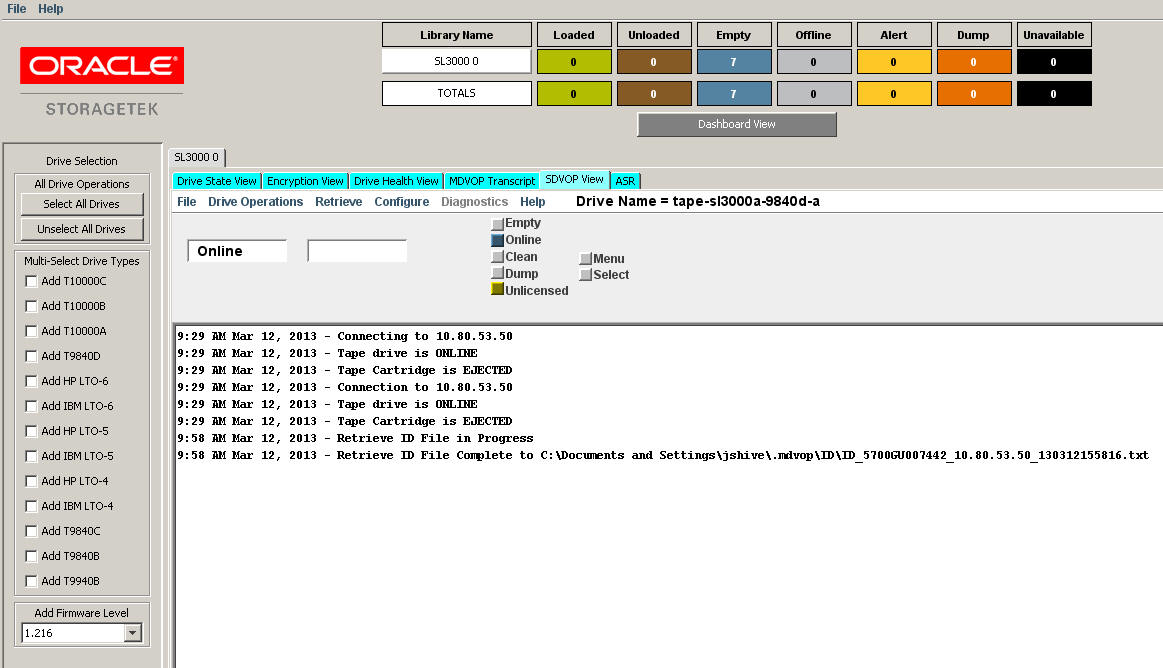This screenshot has width=1163, height=668.
Task: Click the TOTALS row label
Action: coord(456,93)
